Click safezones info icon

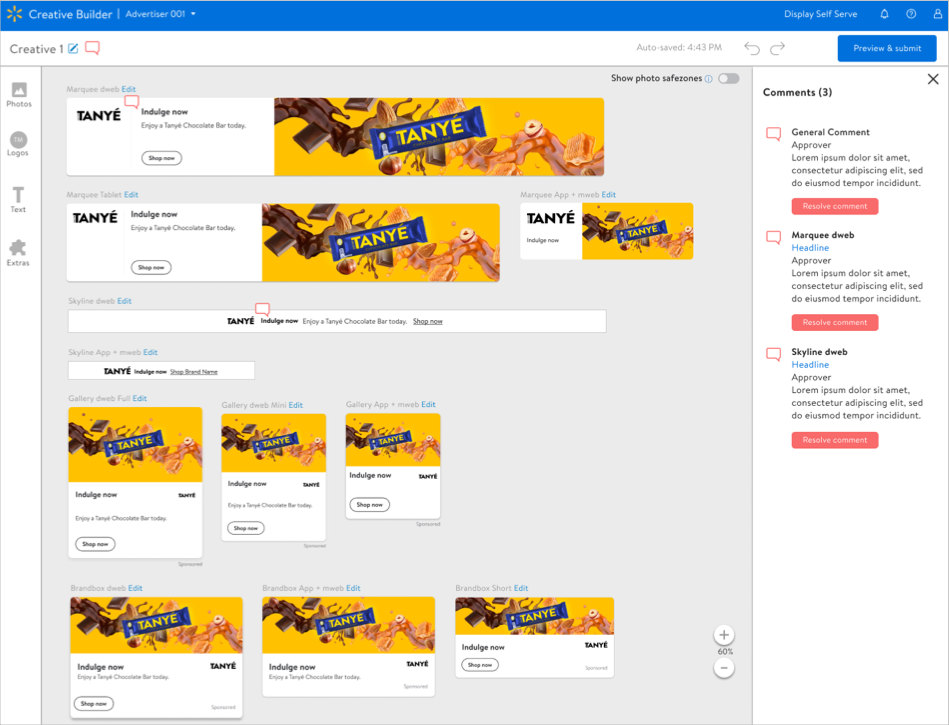click(709, 79)
